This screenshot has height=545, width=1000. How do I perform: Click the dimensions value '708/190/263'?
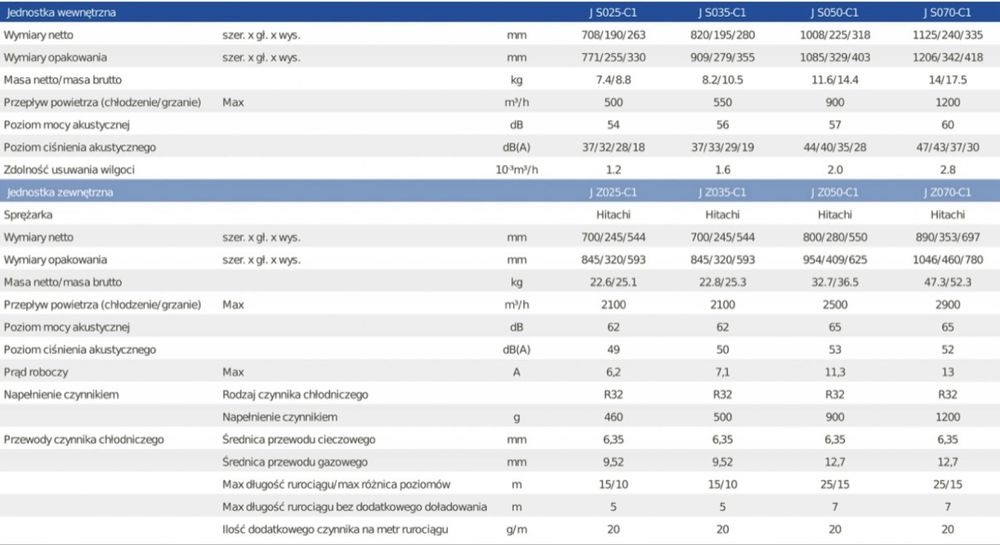pos(613,35)
